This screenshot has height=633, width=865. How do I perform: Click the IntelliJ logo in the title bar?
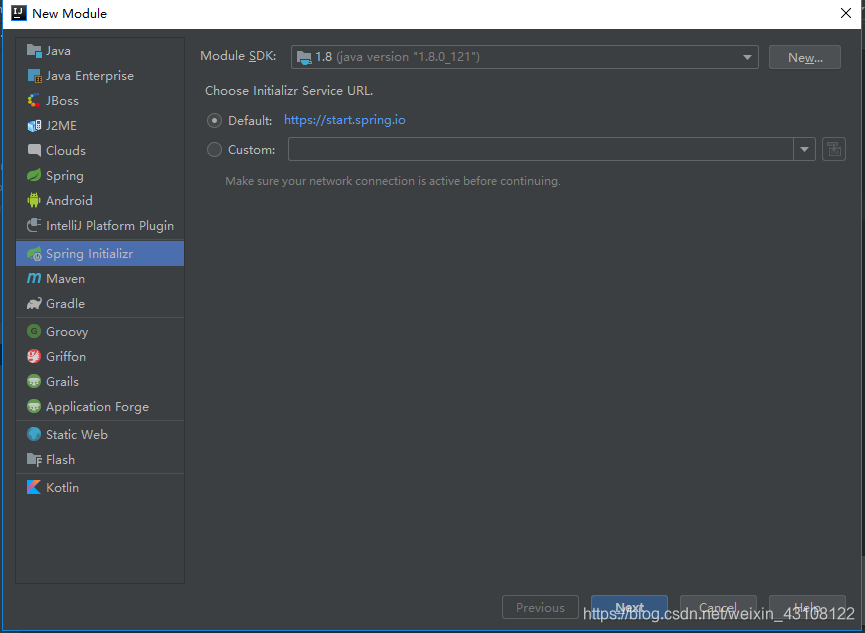pyautogui.click(x=19, y=13)
